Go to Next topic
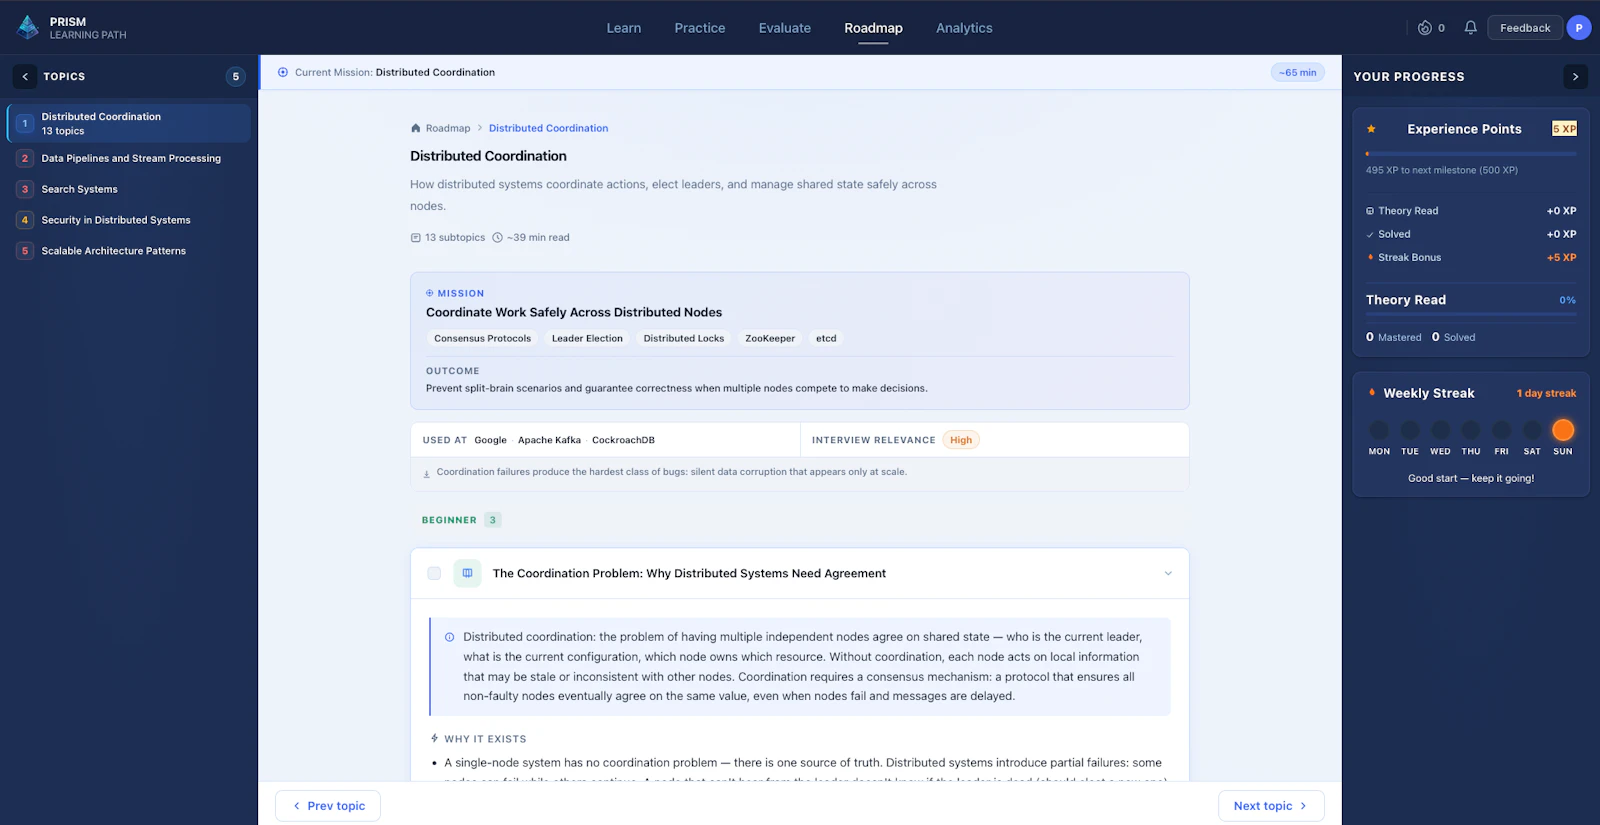1600x825 pixels. point(1271,806)
